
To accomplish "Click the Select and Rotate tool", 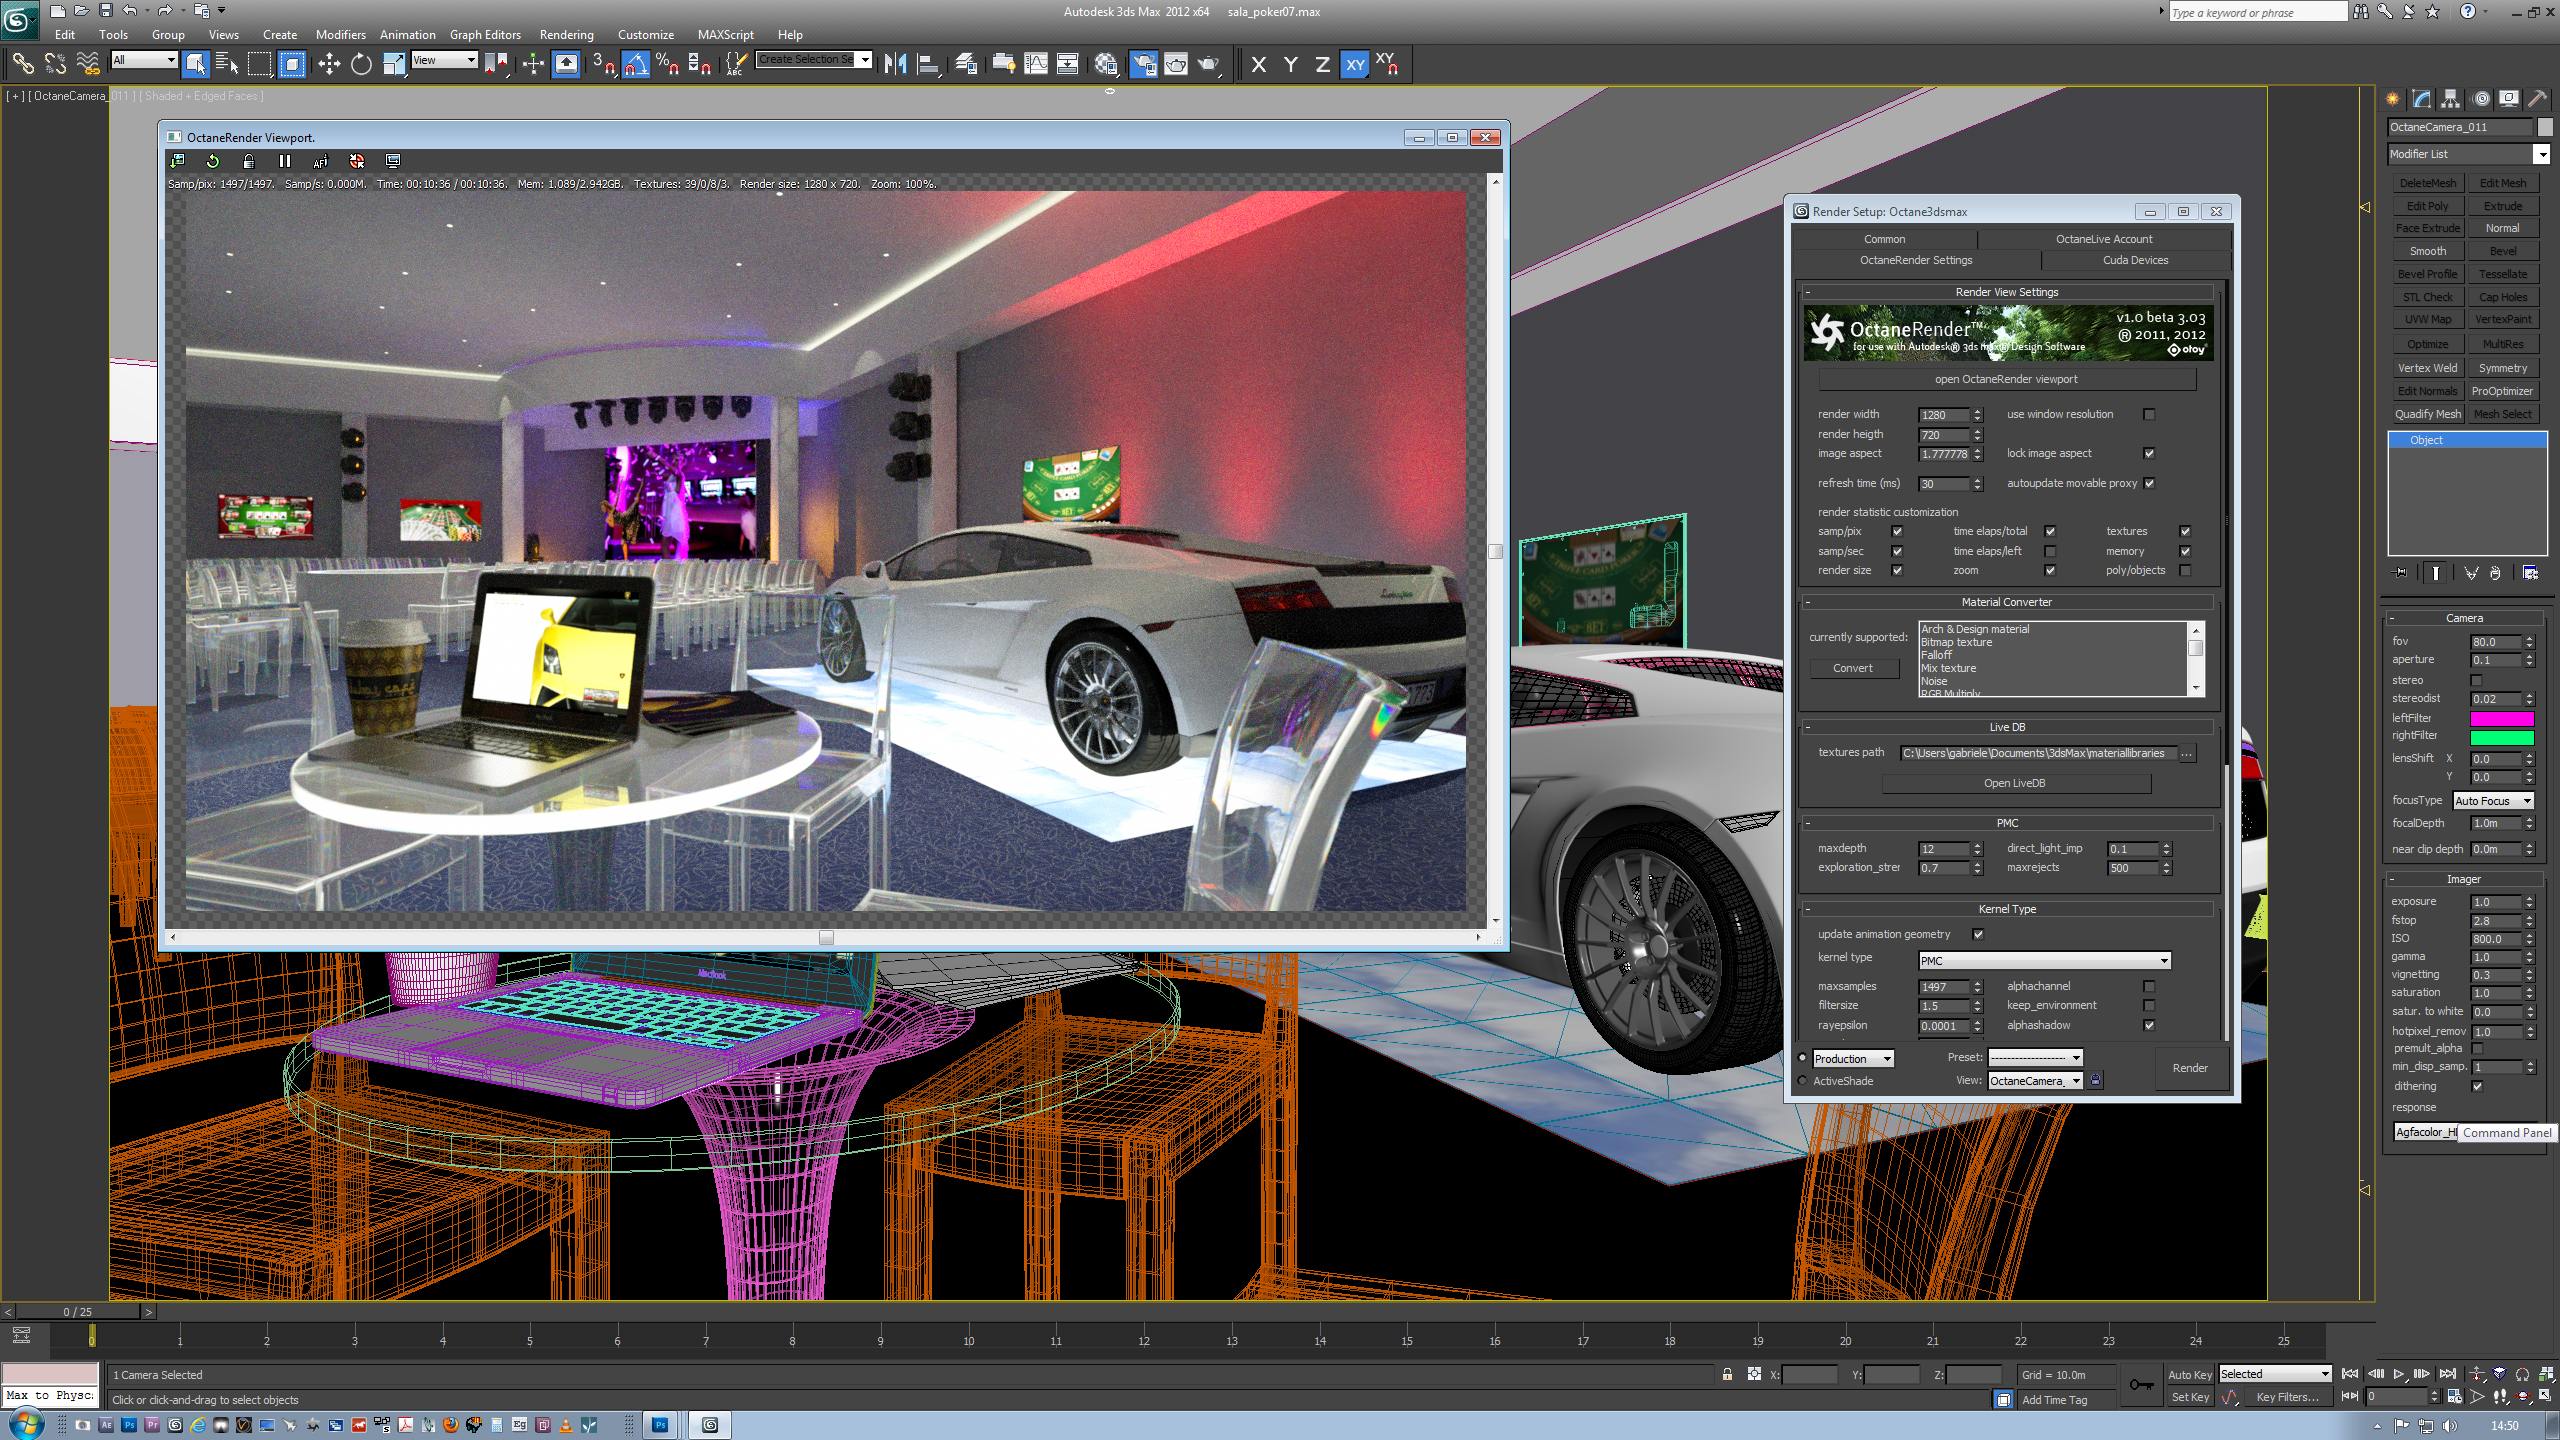I will pos(361,64).
